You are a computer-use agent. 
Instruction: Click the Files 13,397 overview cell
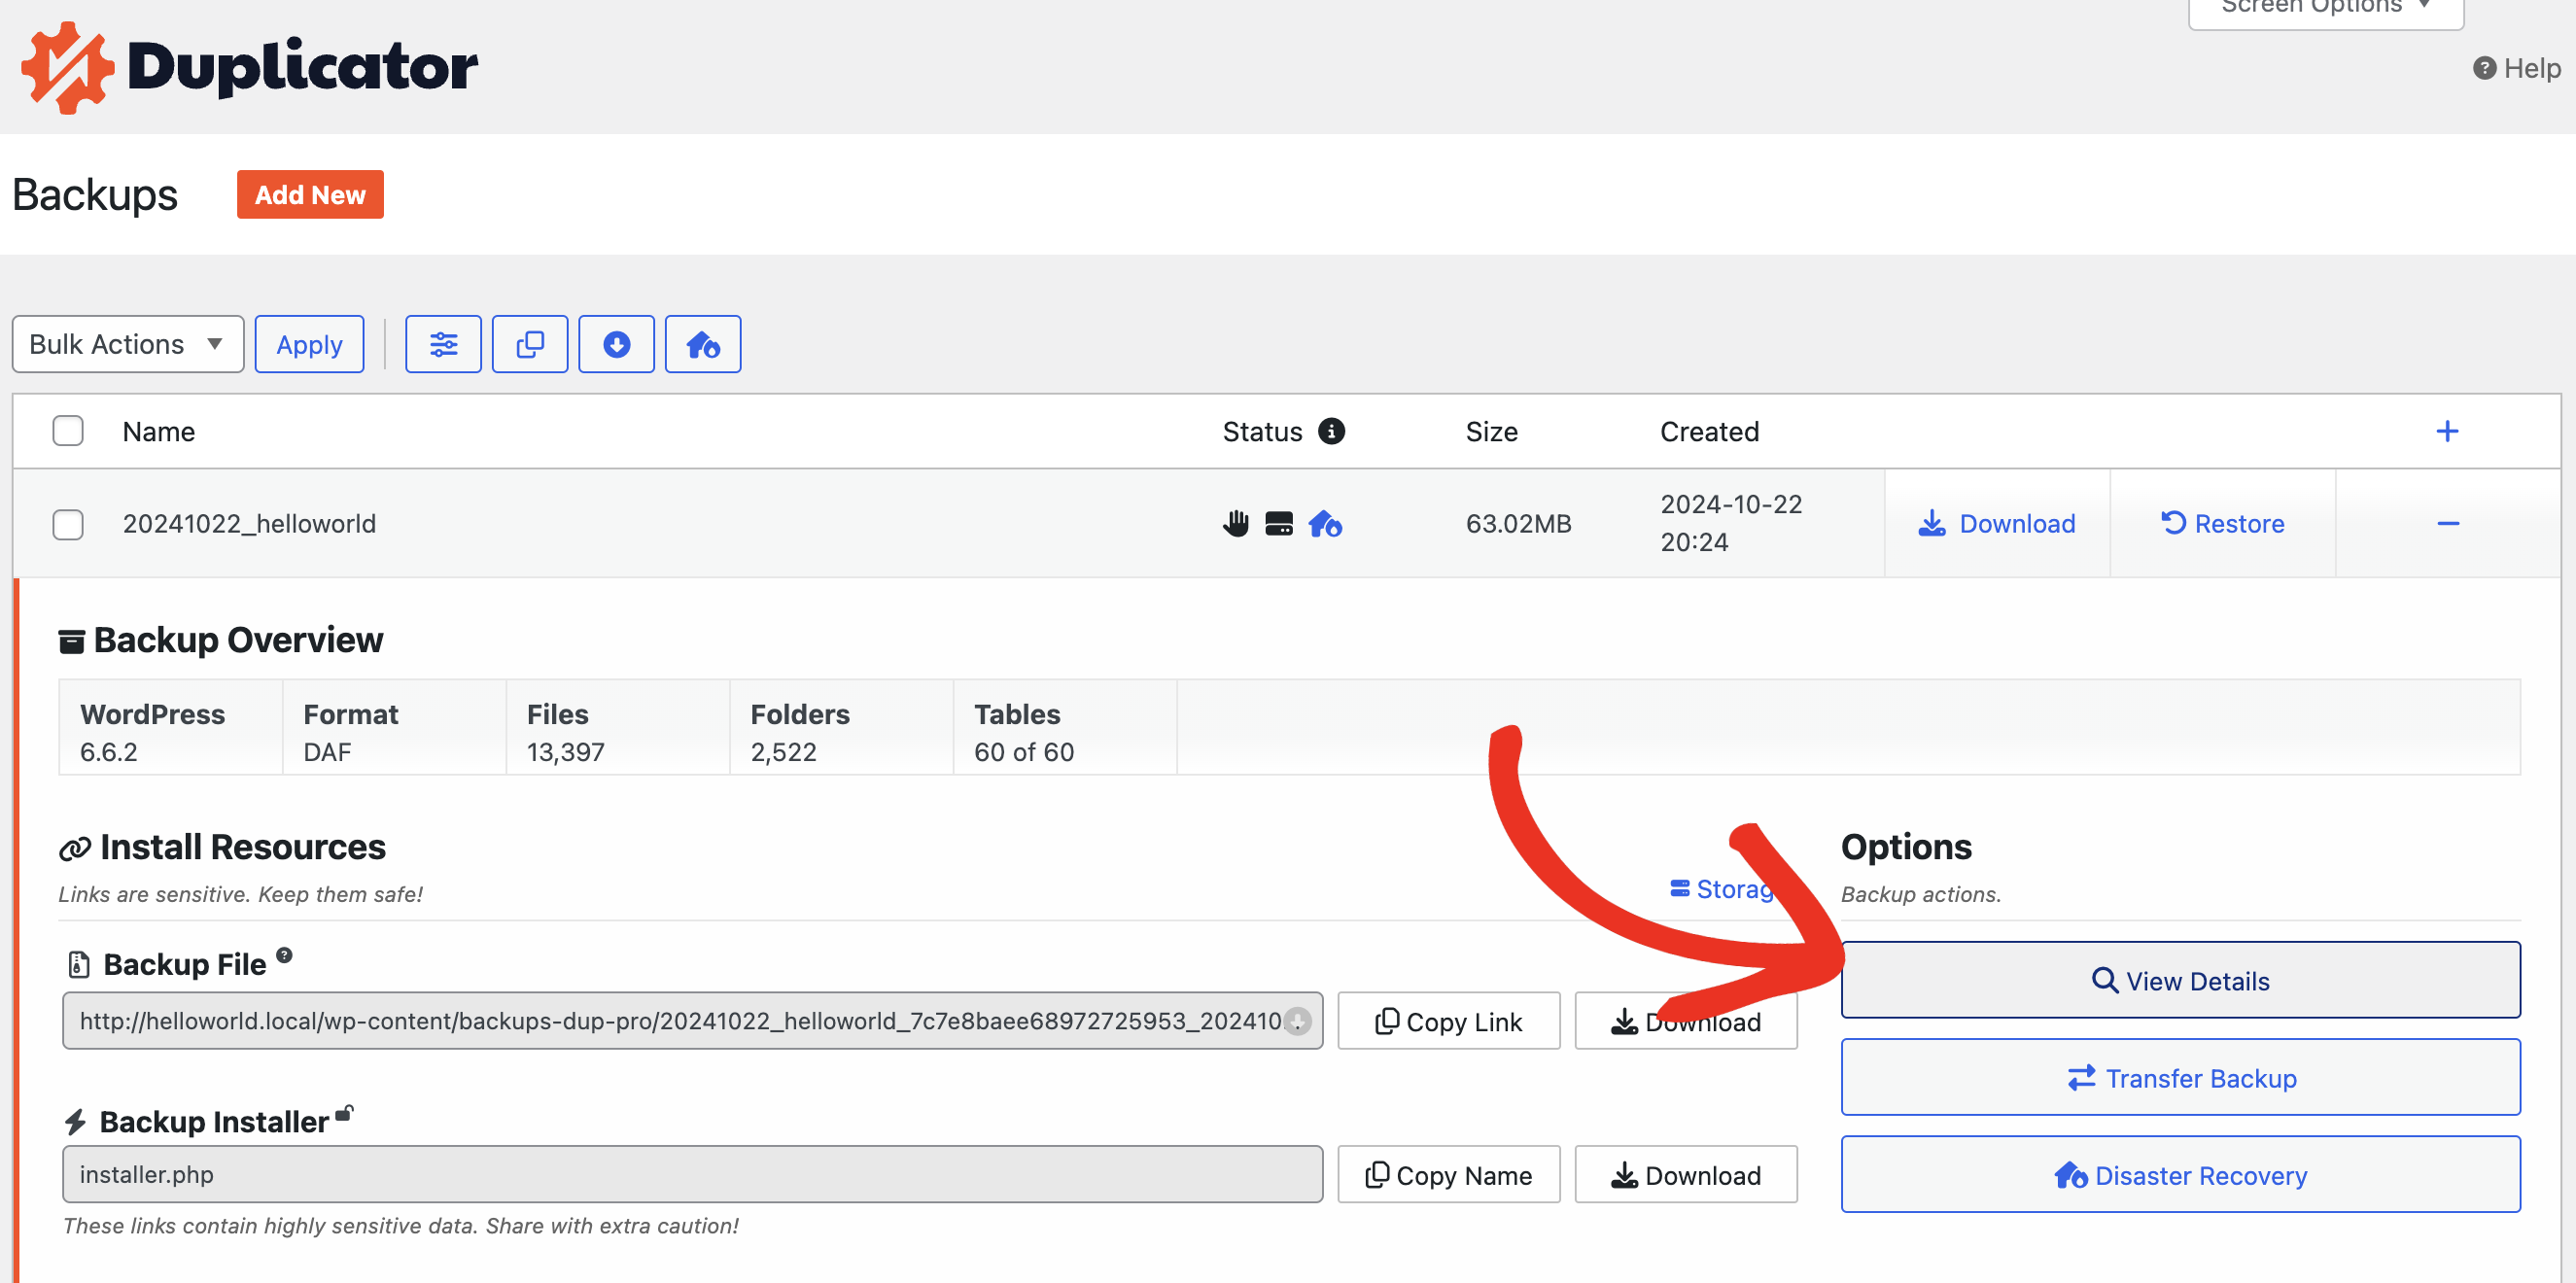click(618, 728)
